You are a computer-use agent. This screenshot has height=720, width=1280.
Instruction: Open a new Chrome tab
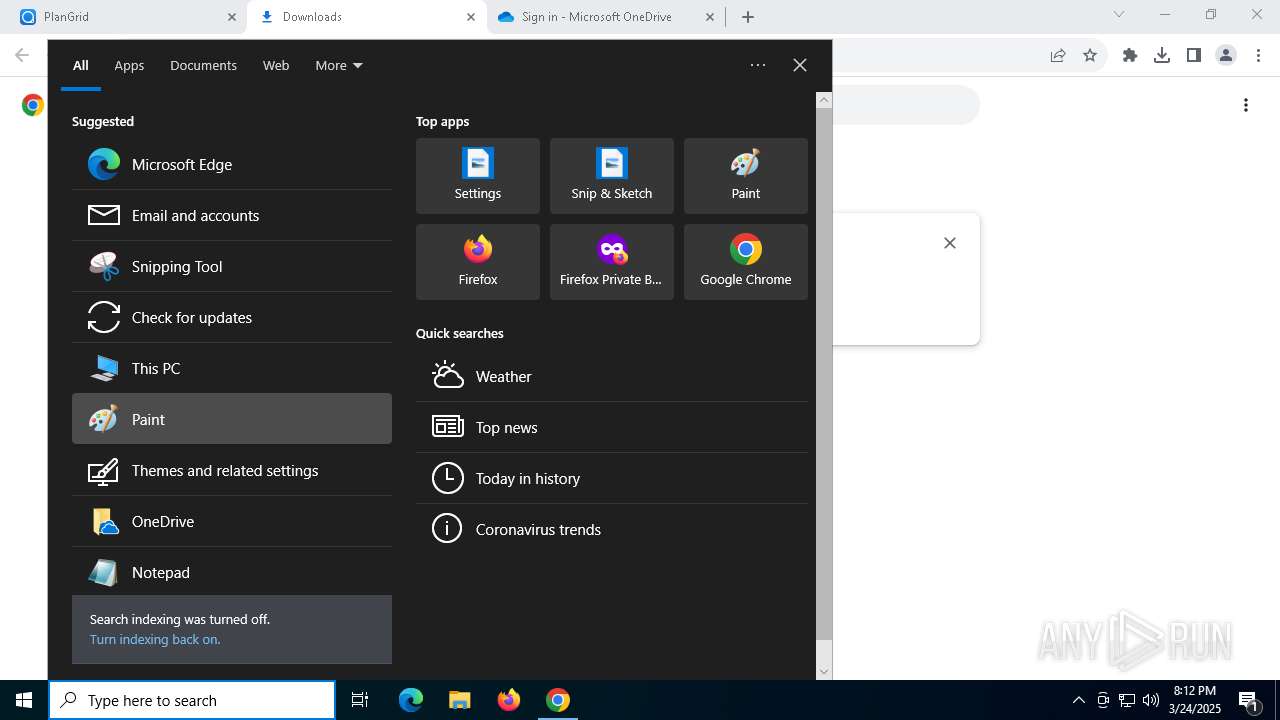[x=748, y=17]
